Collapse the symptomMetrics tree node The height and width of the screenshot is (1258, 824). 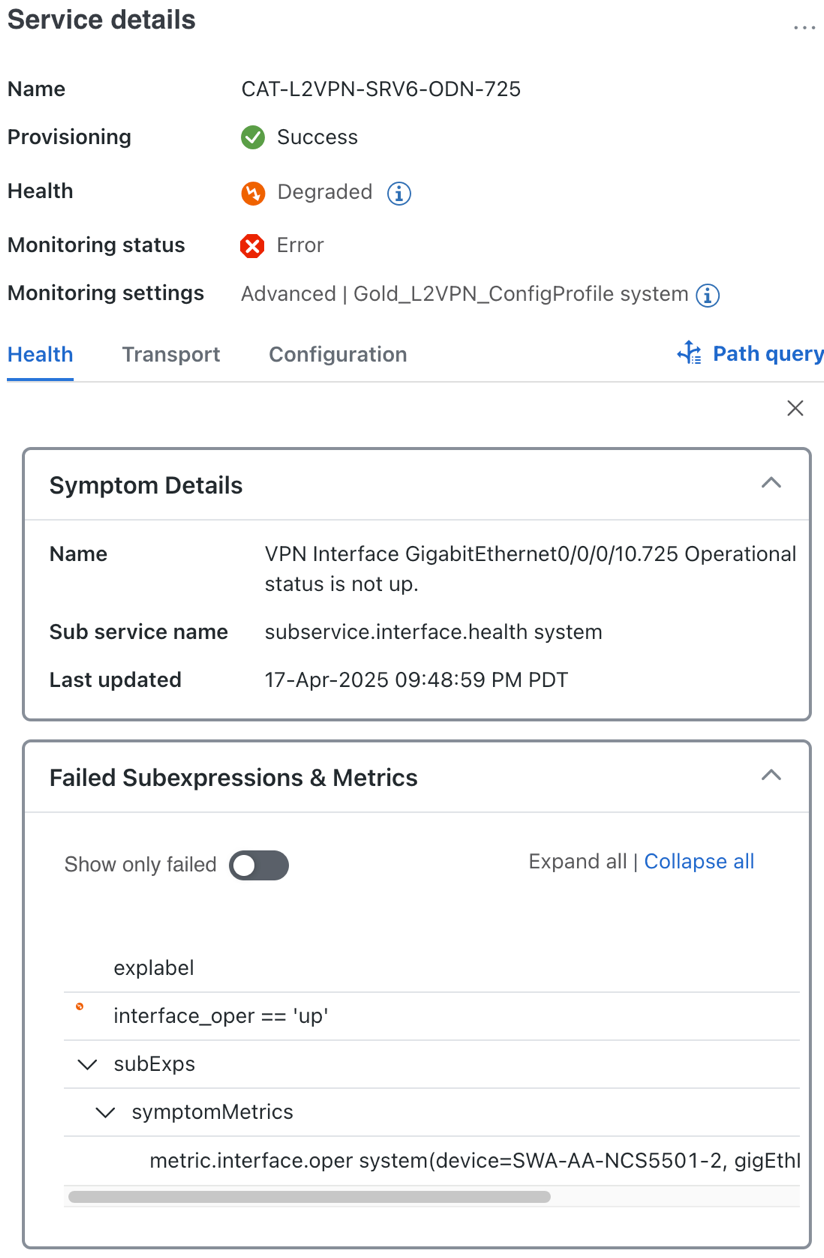pyautogui.click(x=105, y=1113)
